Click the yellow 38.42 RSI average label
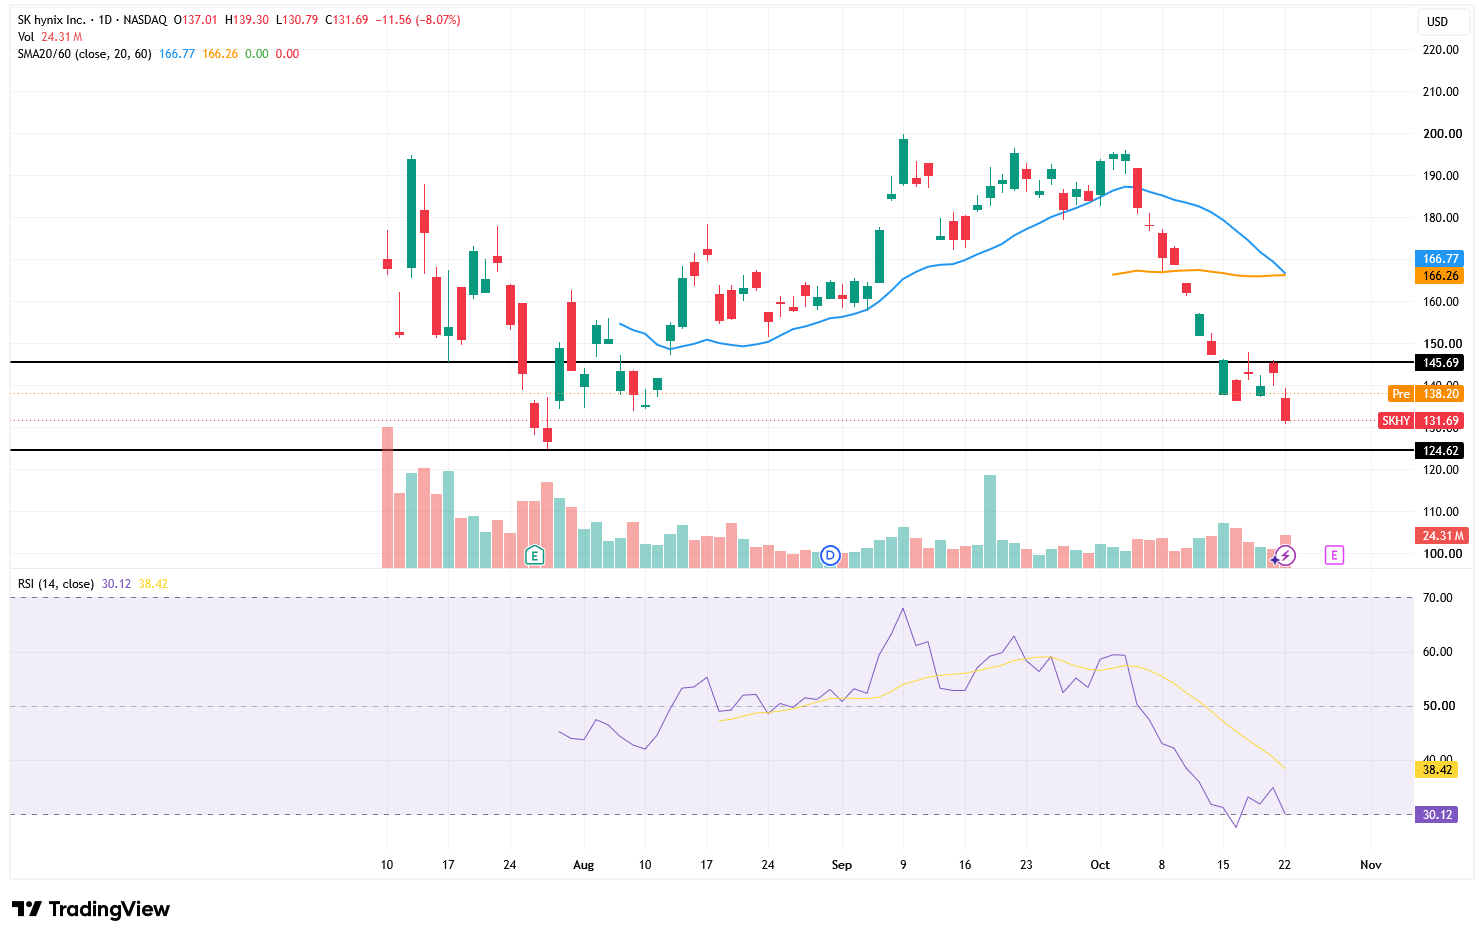 point(1437,770)
